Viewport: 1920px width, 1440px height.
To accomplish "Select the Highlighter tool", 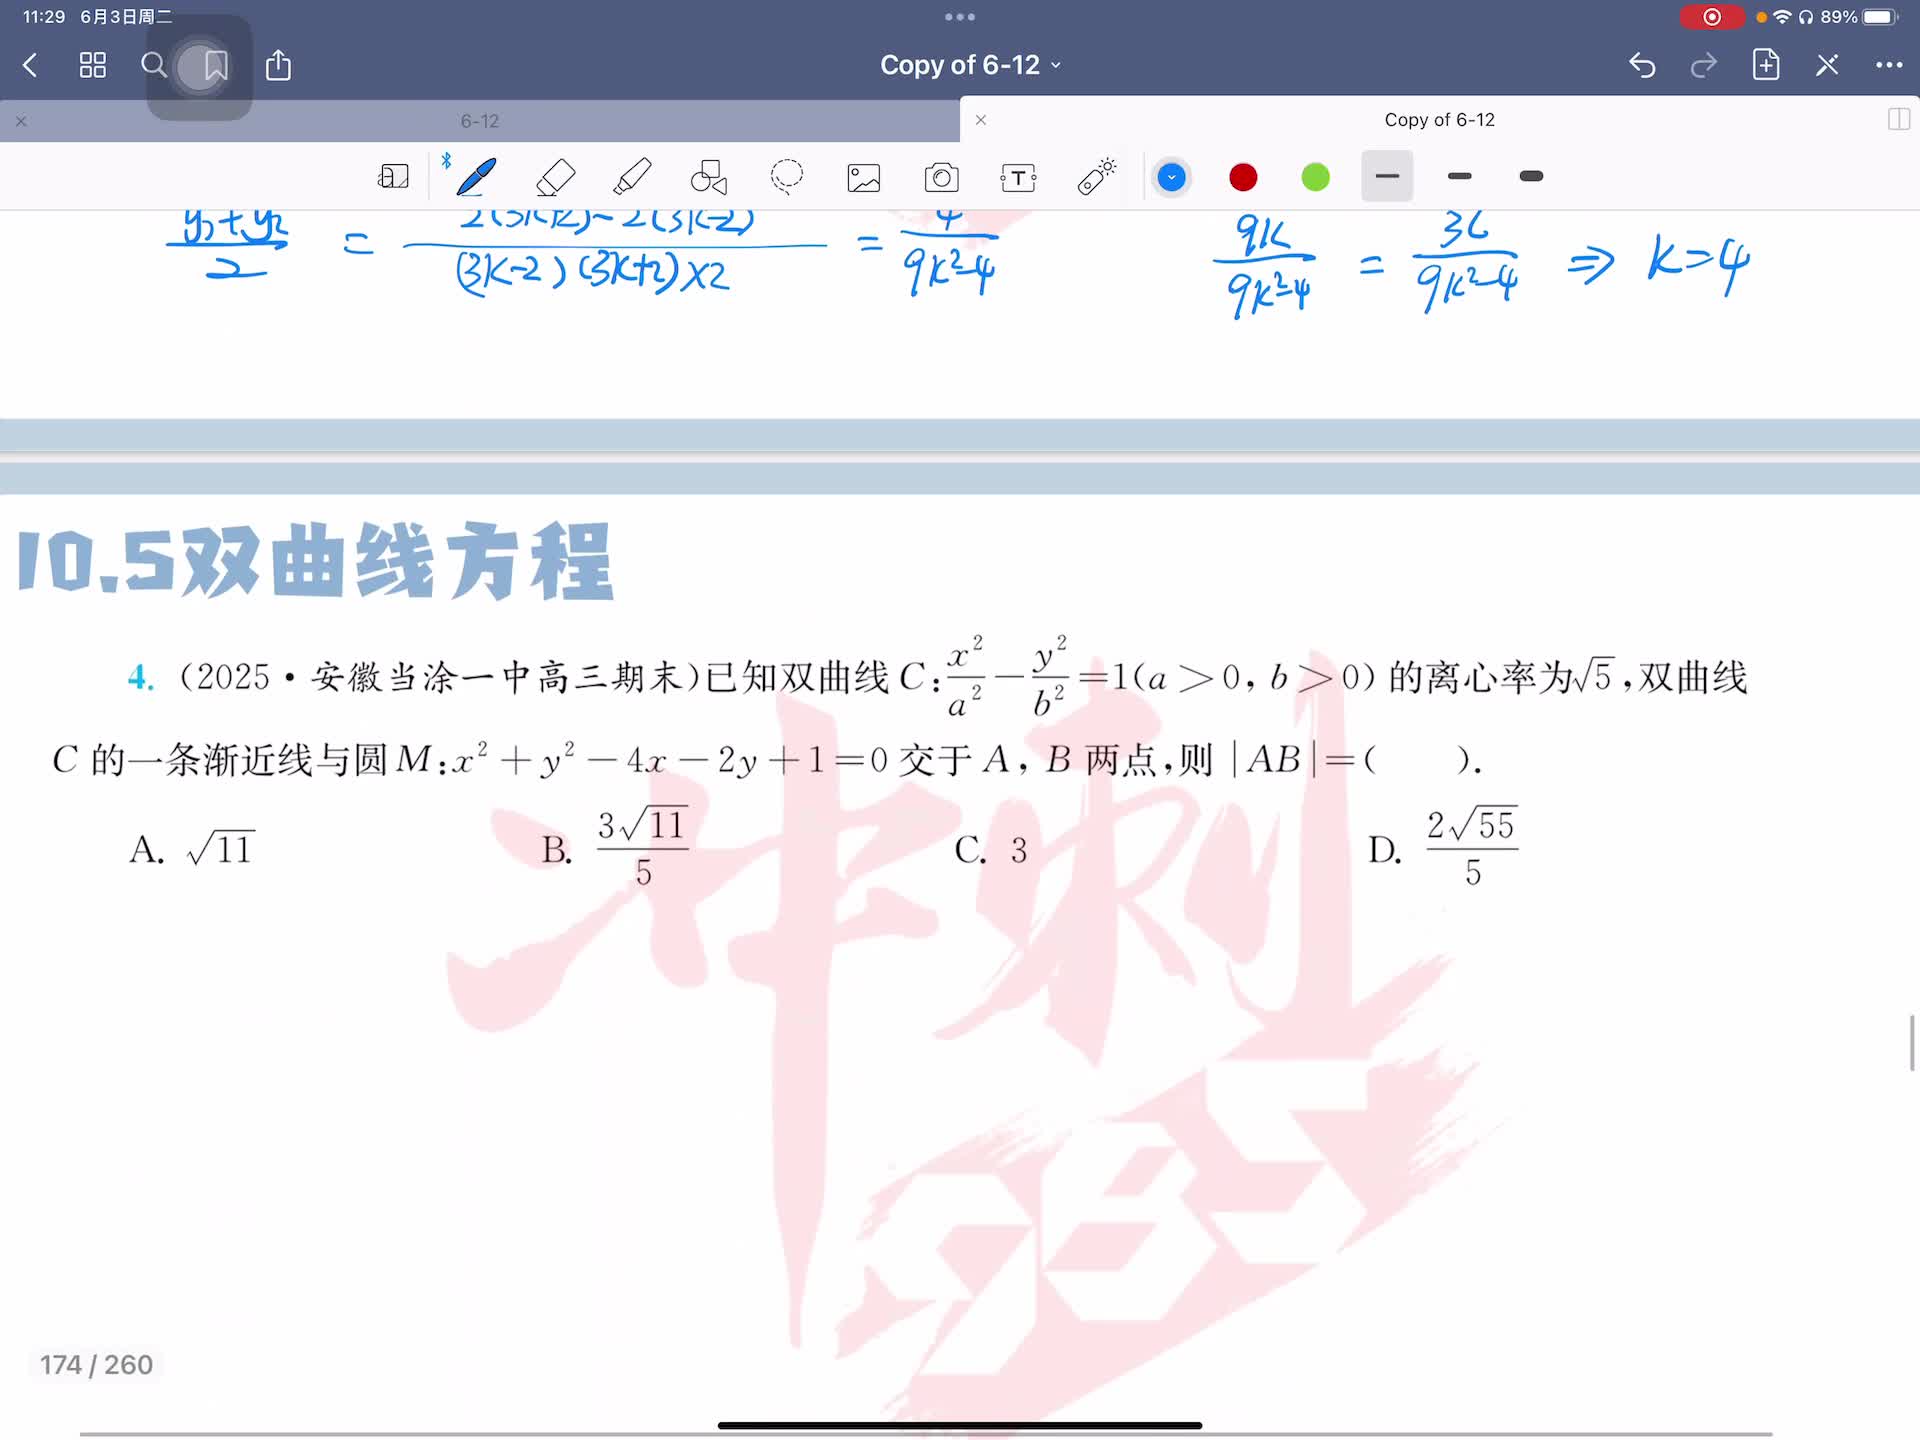I will 632,177.
